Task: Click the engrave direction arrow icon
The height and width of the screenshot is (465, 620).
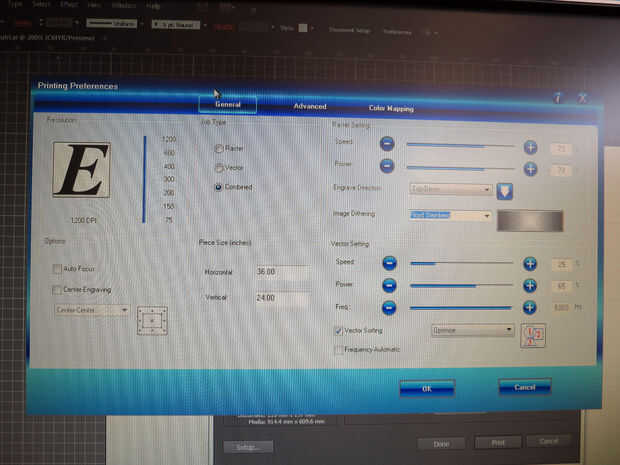Action: pyautogui.click(x=505, y=191)
